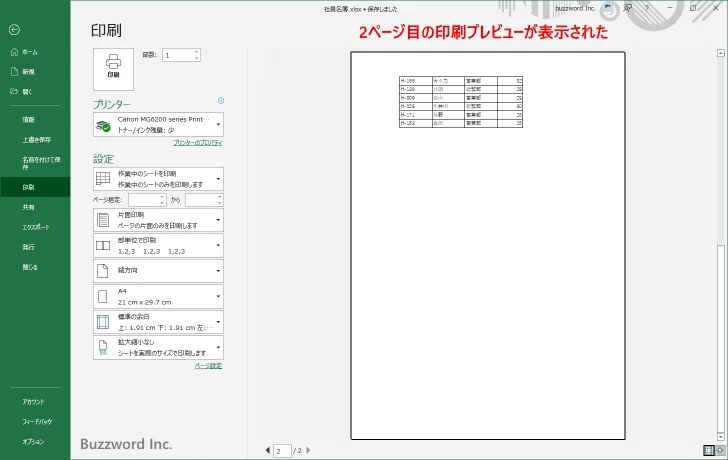
Task: Click the 部数 copies input field
Action: (x=178, y=55)
